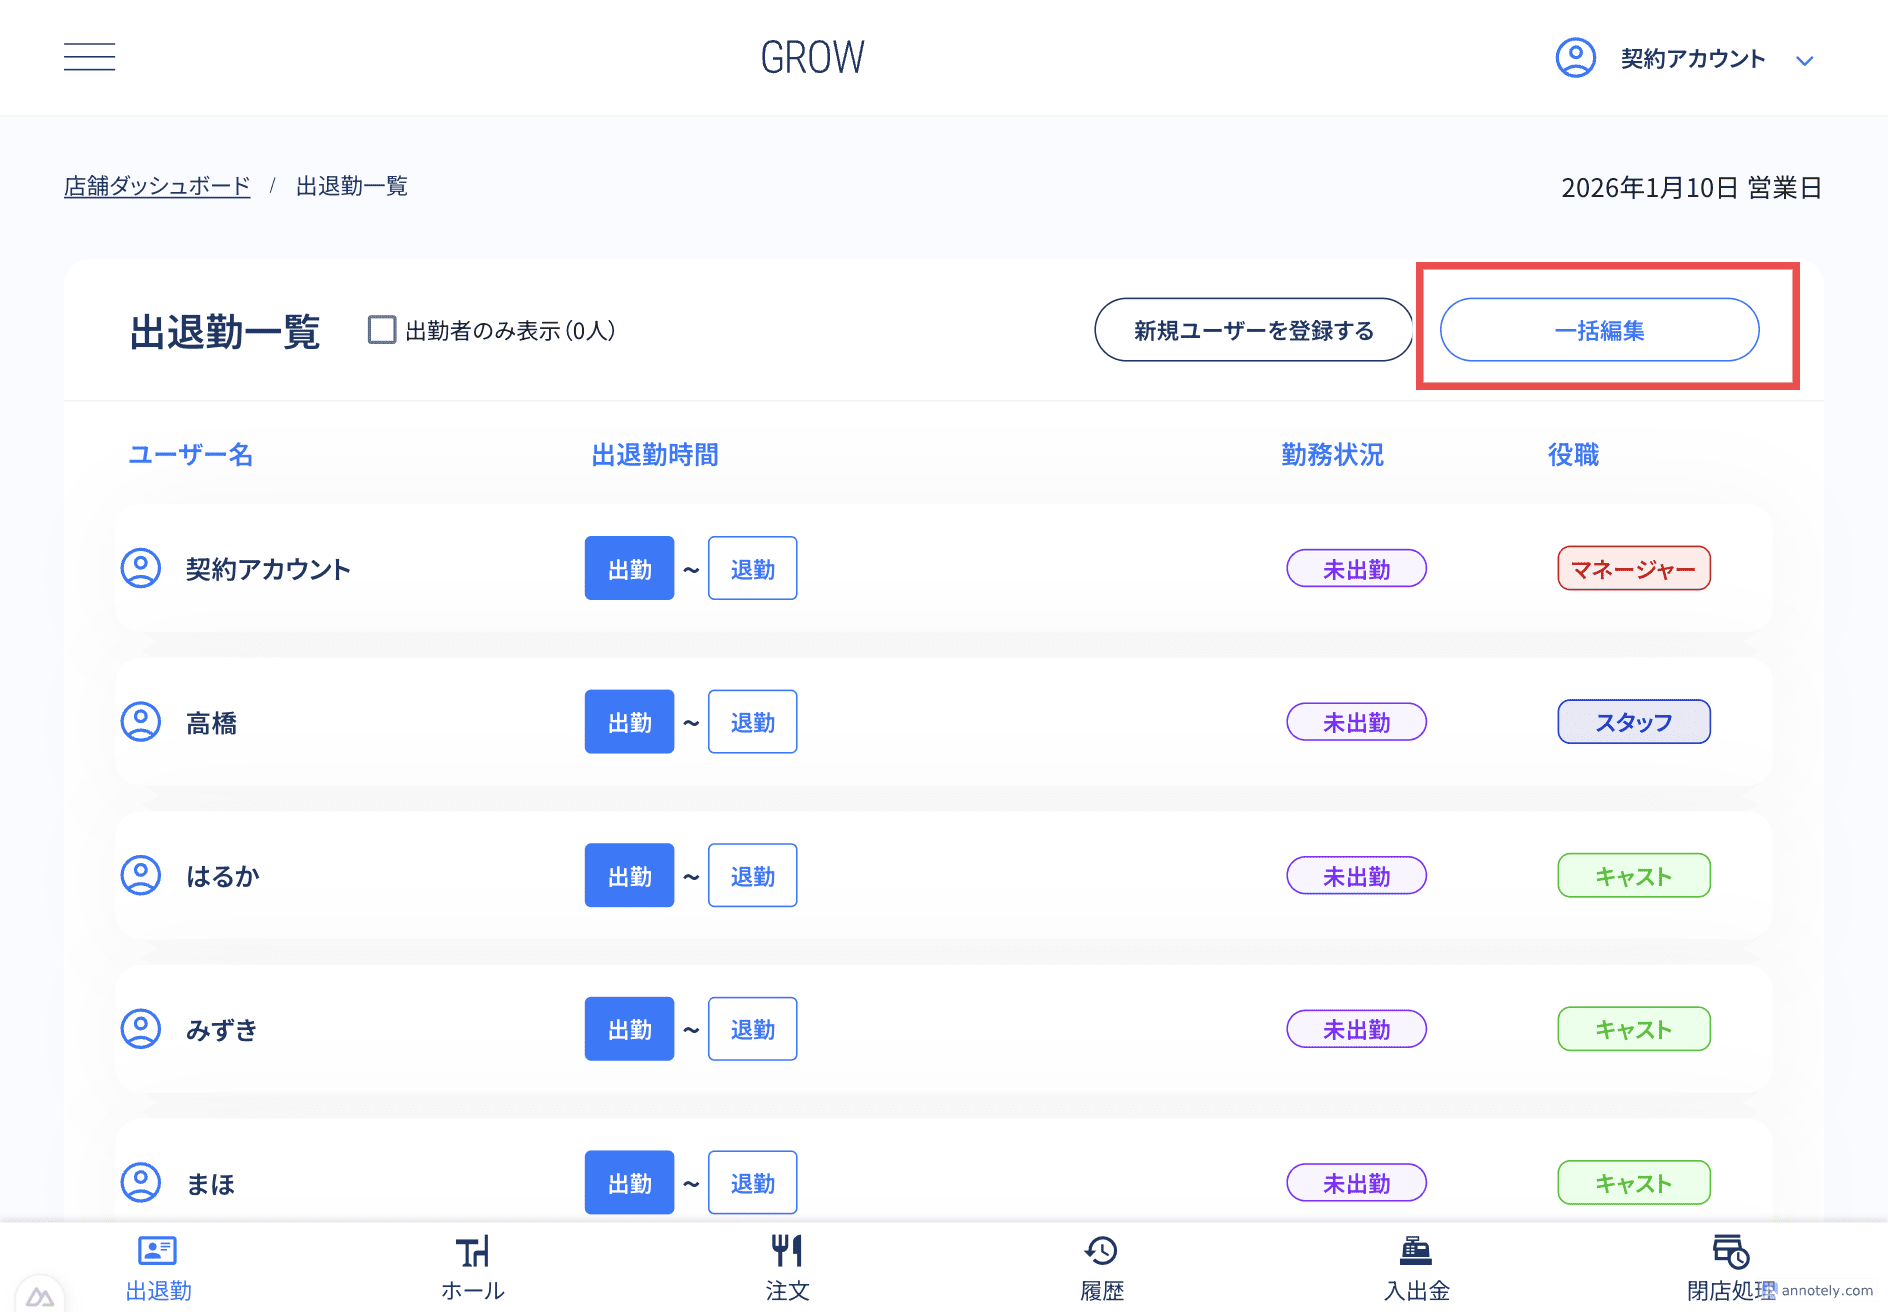Click the 店舗ダッシュボード breadcrumb link
Screen dimensions: 1888x1312
pyautogui.click(x=157, y=187)
